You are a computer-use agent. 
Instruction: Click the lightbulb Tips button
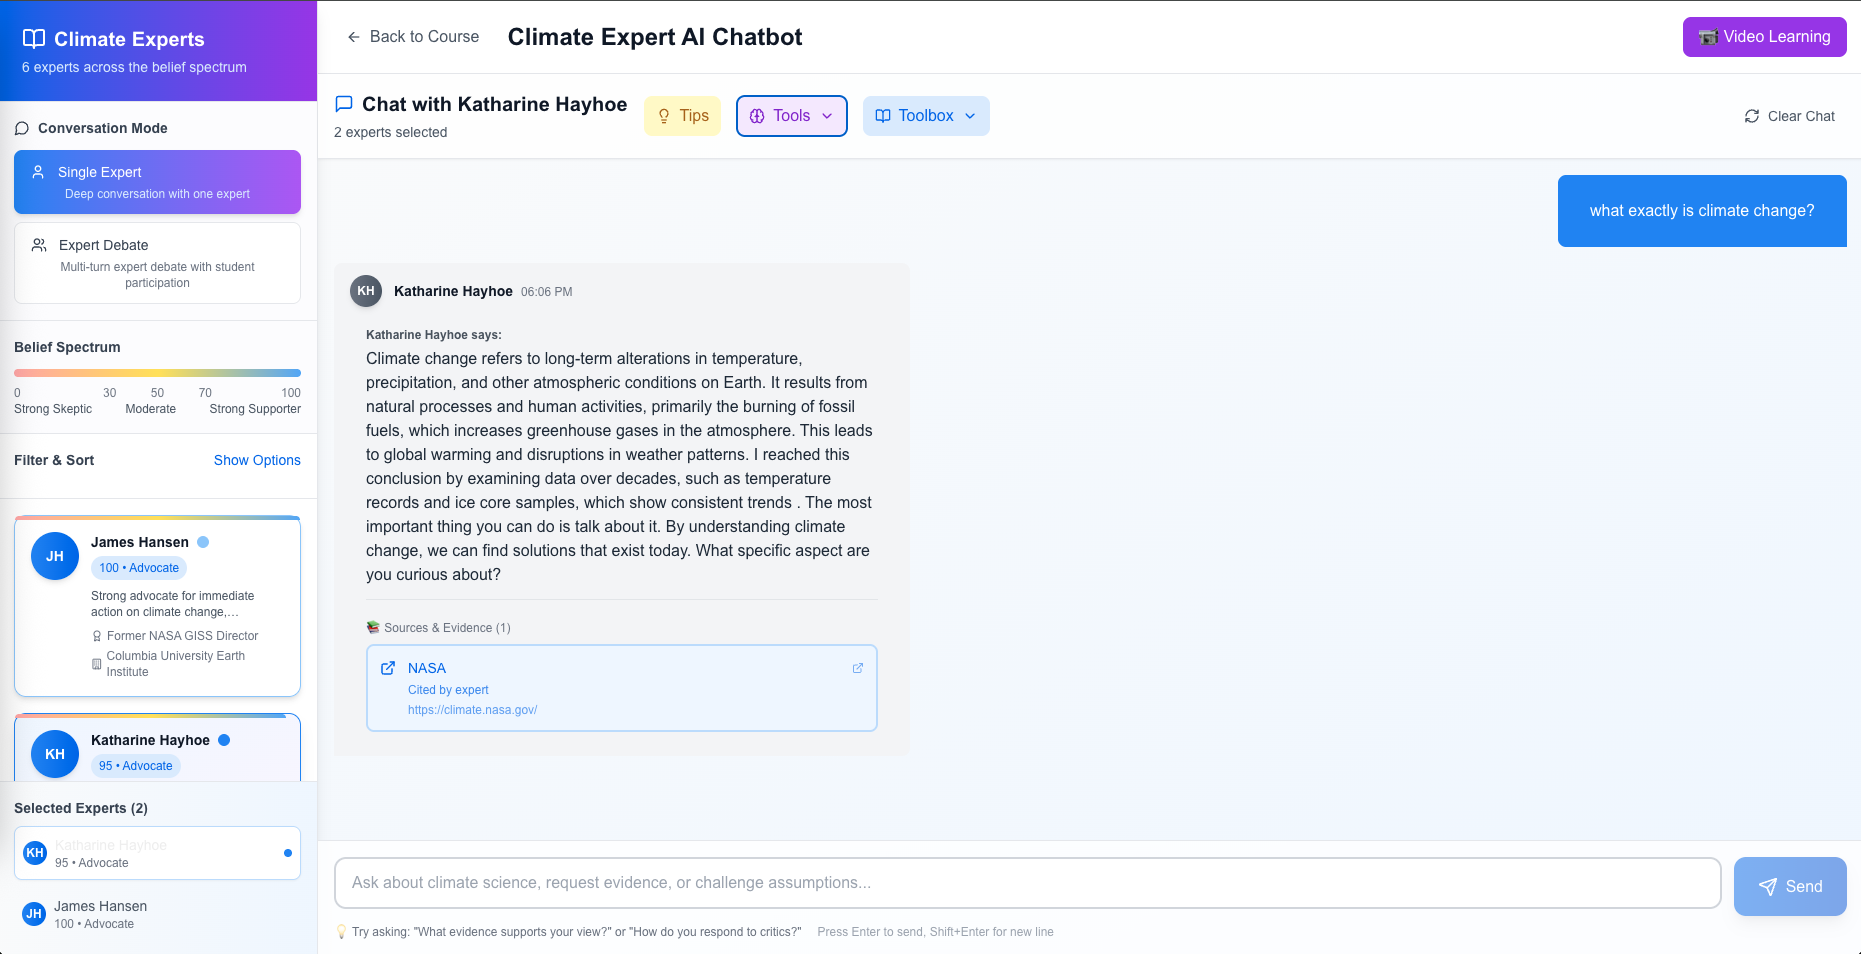(683, 116)
